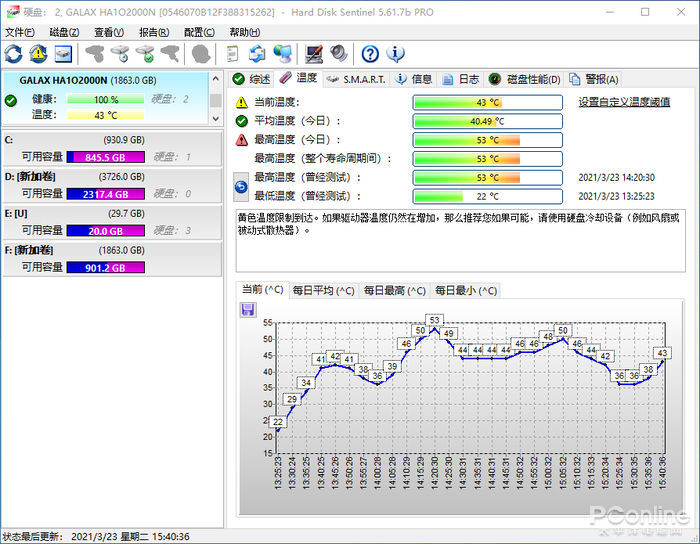Click the 100 % health bar
The image size is (700, 544).
[x=105, y=100]
